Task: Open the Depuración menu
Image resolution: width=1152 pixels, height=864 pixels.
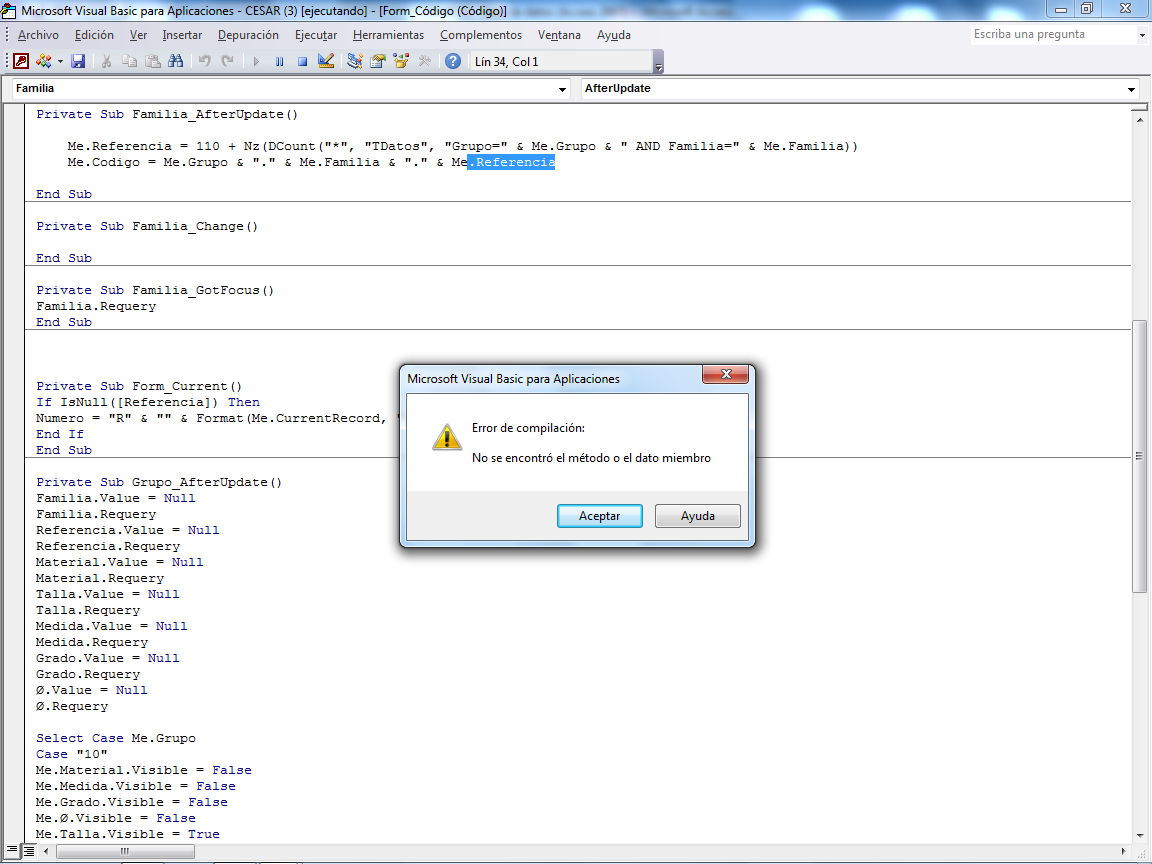Action: pos(248,35)
